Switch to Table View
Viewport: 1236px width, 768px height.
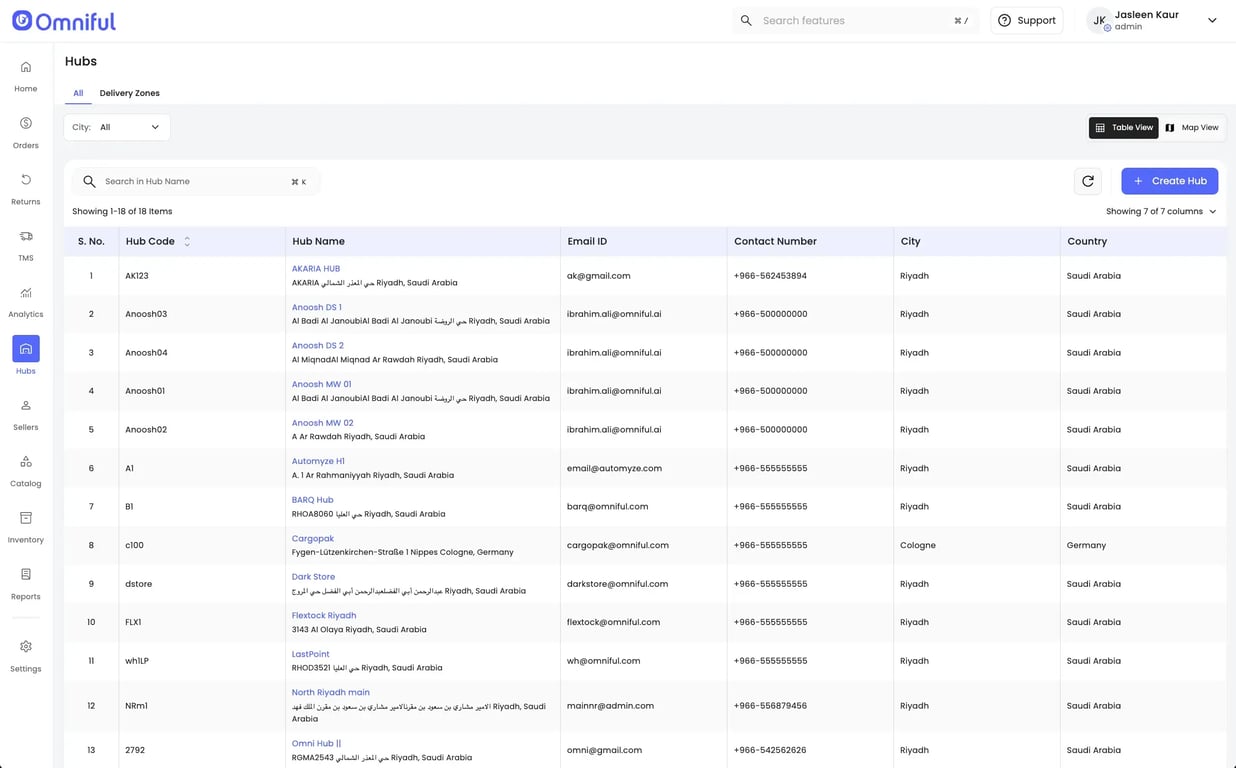click(1123, 128)
